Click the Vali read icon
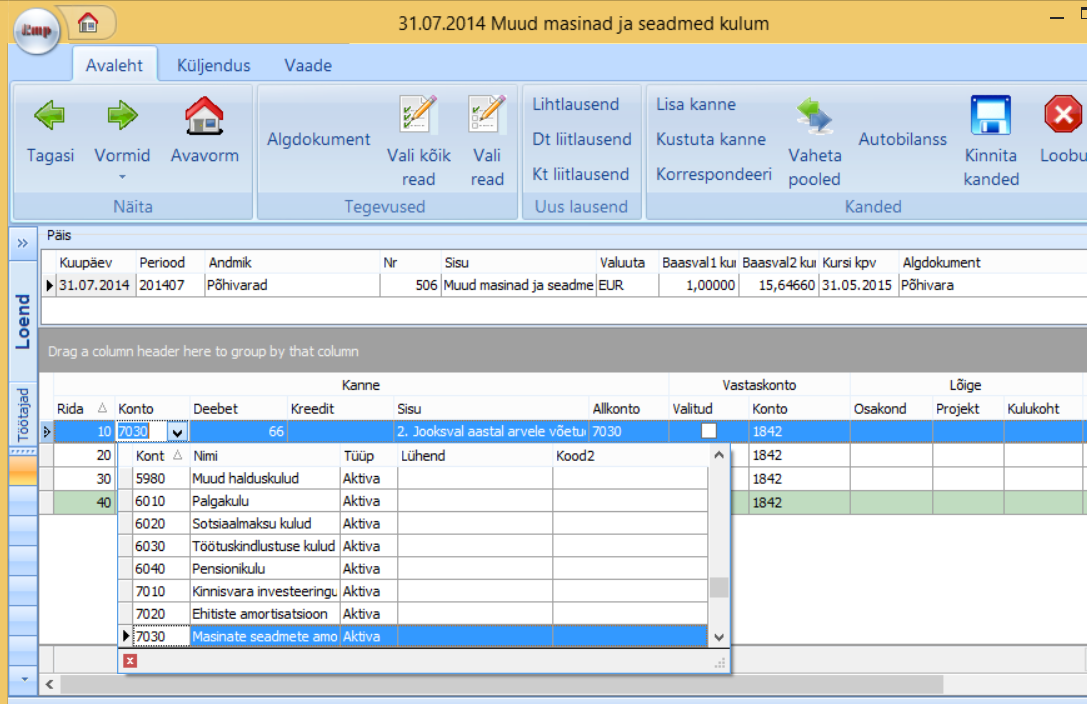The width and height of the screenshot is (1087, 704). tap(487, 115)
